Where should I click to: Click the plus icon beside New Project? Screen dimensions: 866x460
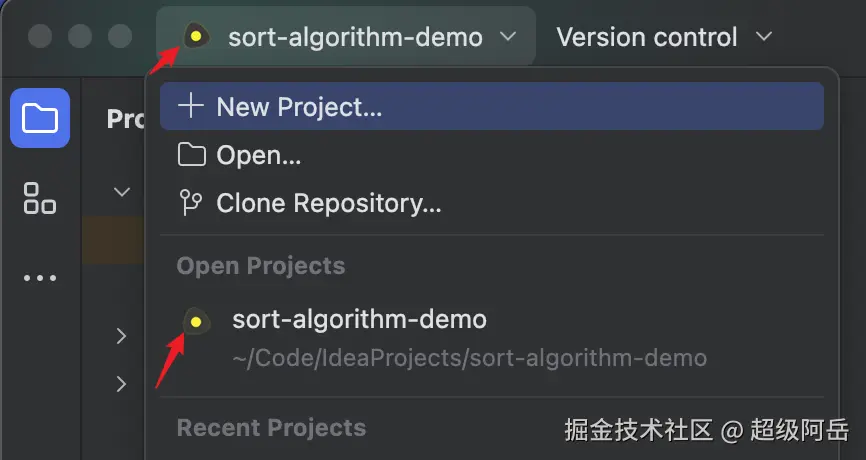click(x=190, y=106)
